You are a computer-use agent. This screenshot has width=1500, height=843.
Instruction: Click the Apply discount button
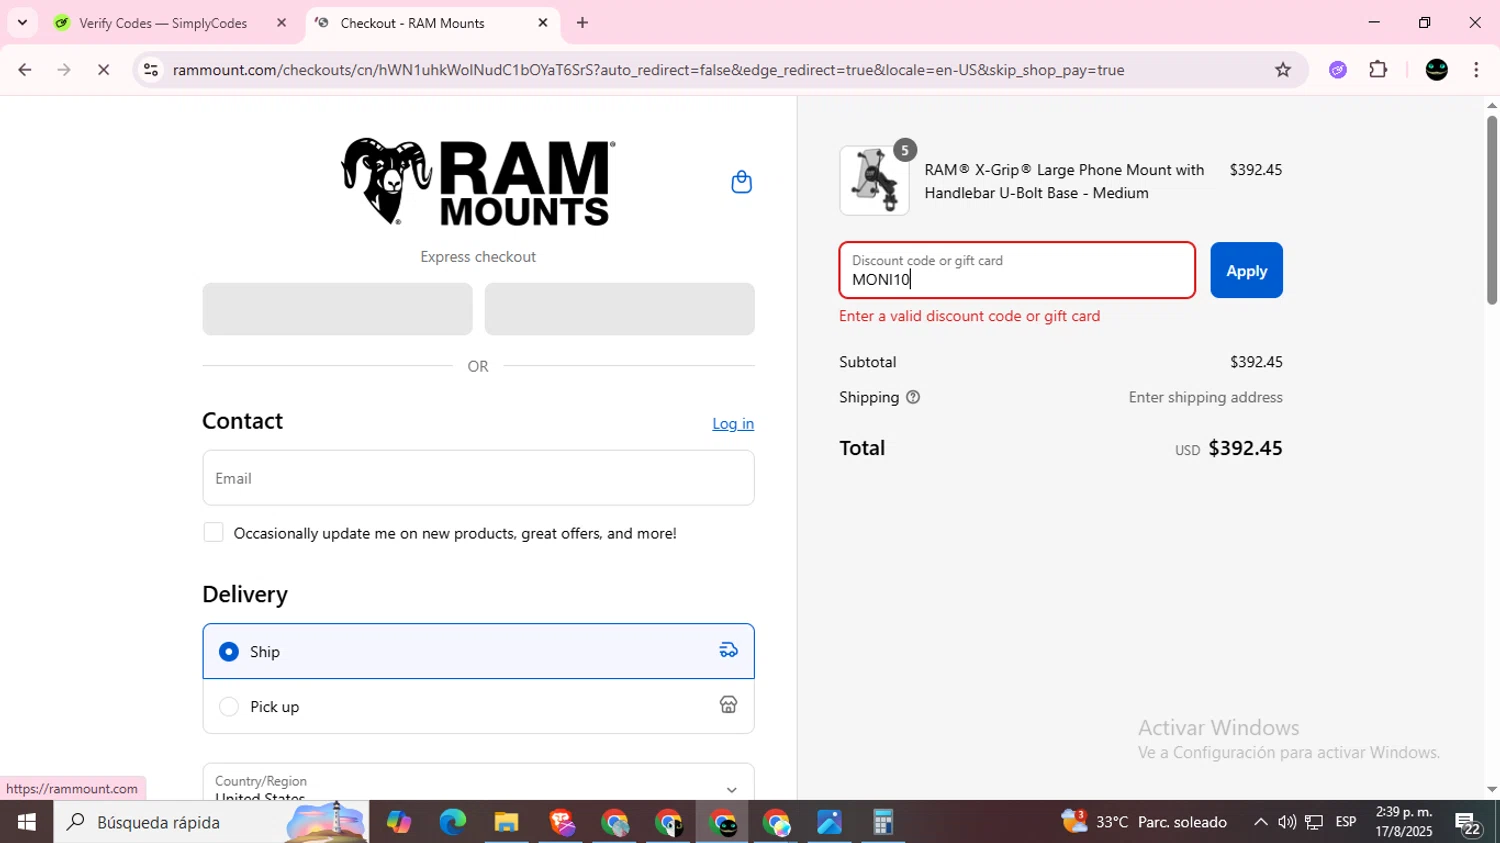point(1246,270)
